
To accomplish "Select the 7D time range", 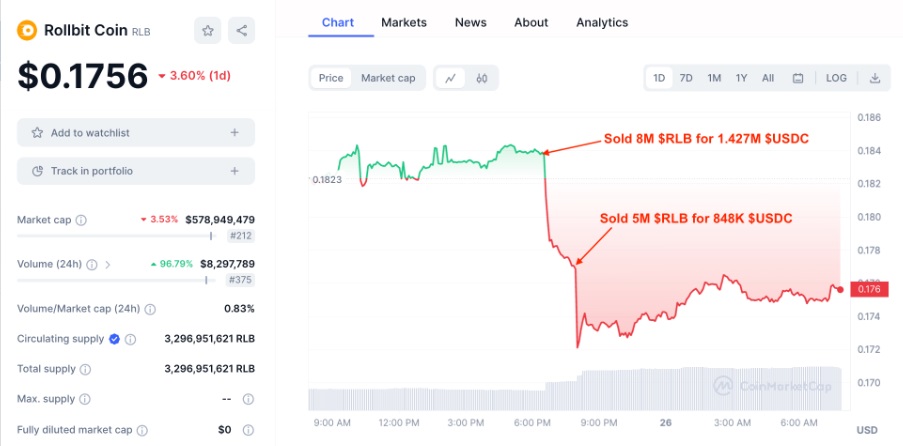I will pos(686,78).
